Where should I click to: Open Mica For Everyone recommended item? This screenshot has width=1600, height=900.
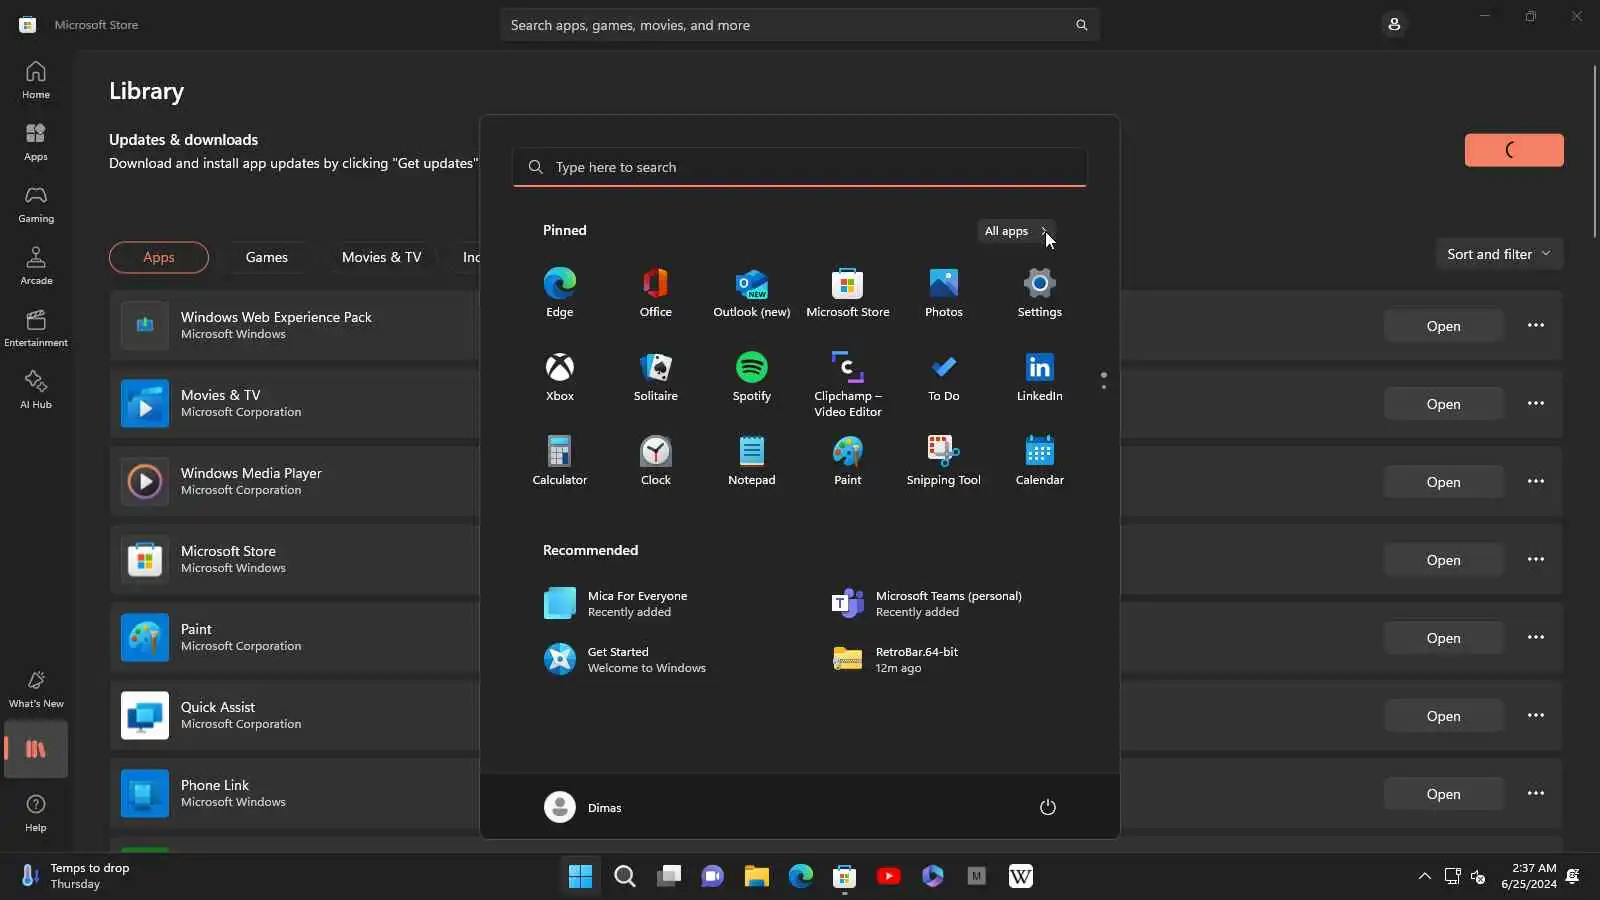coord(654,603)
